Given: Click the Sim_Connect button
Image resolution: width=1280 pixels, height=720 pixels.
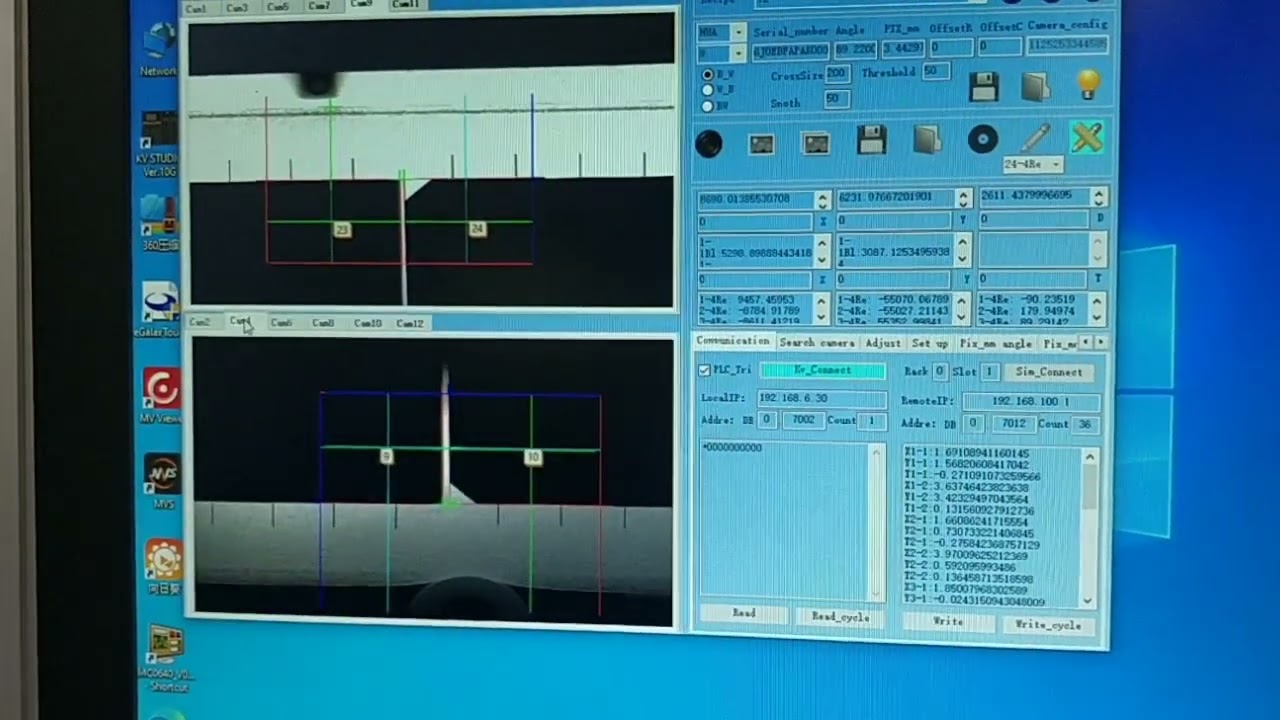Looking at the screenshot, I should click(1049, 372).
